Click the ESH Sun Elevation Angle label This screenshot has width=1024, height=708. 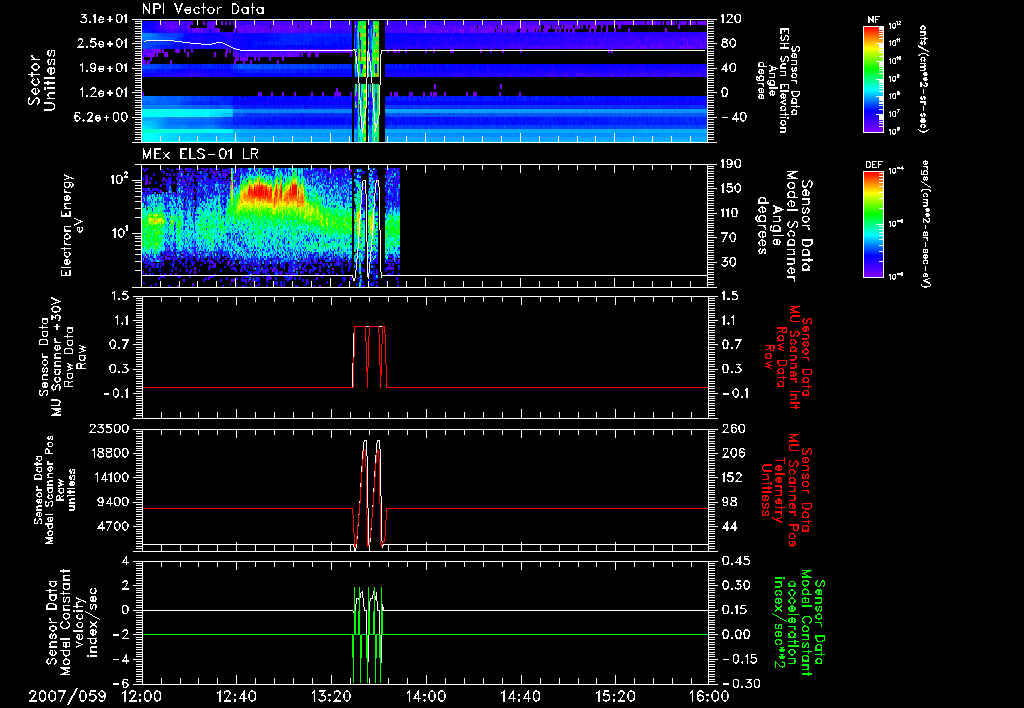click(x=777, y=80)
